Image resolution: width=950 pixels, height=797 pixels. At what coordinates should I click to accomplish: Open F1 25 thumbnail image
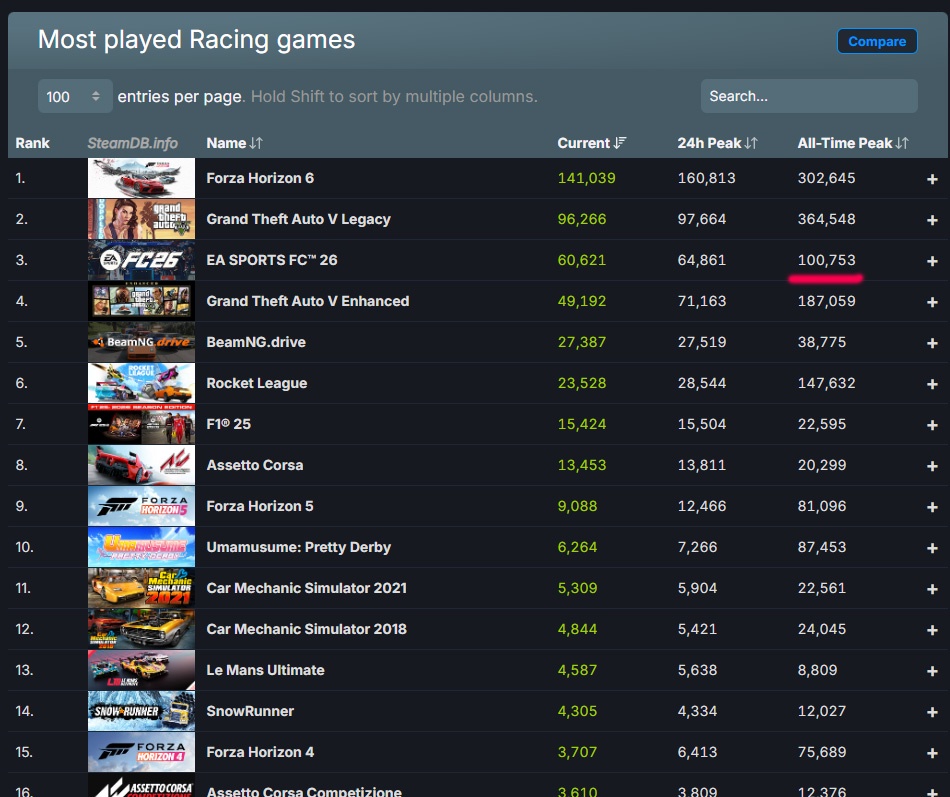[141, 424]
